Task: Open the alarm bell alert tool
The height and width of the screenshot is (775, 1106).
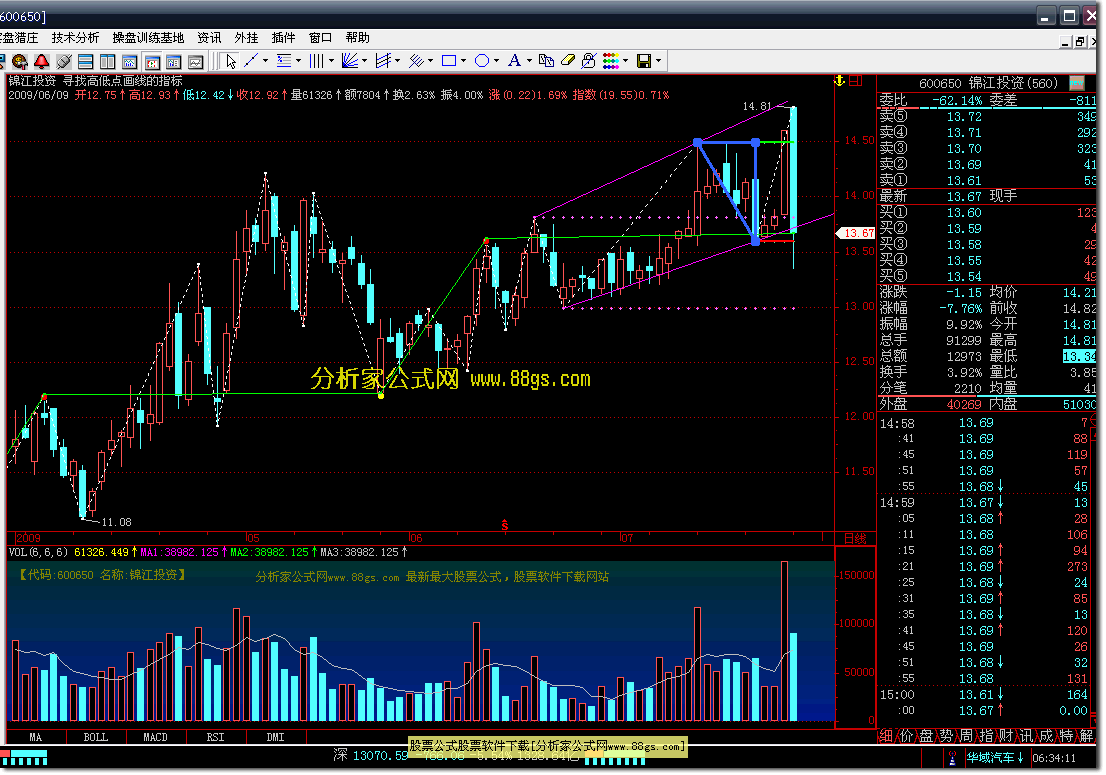Action: click(42, 61)
